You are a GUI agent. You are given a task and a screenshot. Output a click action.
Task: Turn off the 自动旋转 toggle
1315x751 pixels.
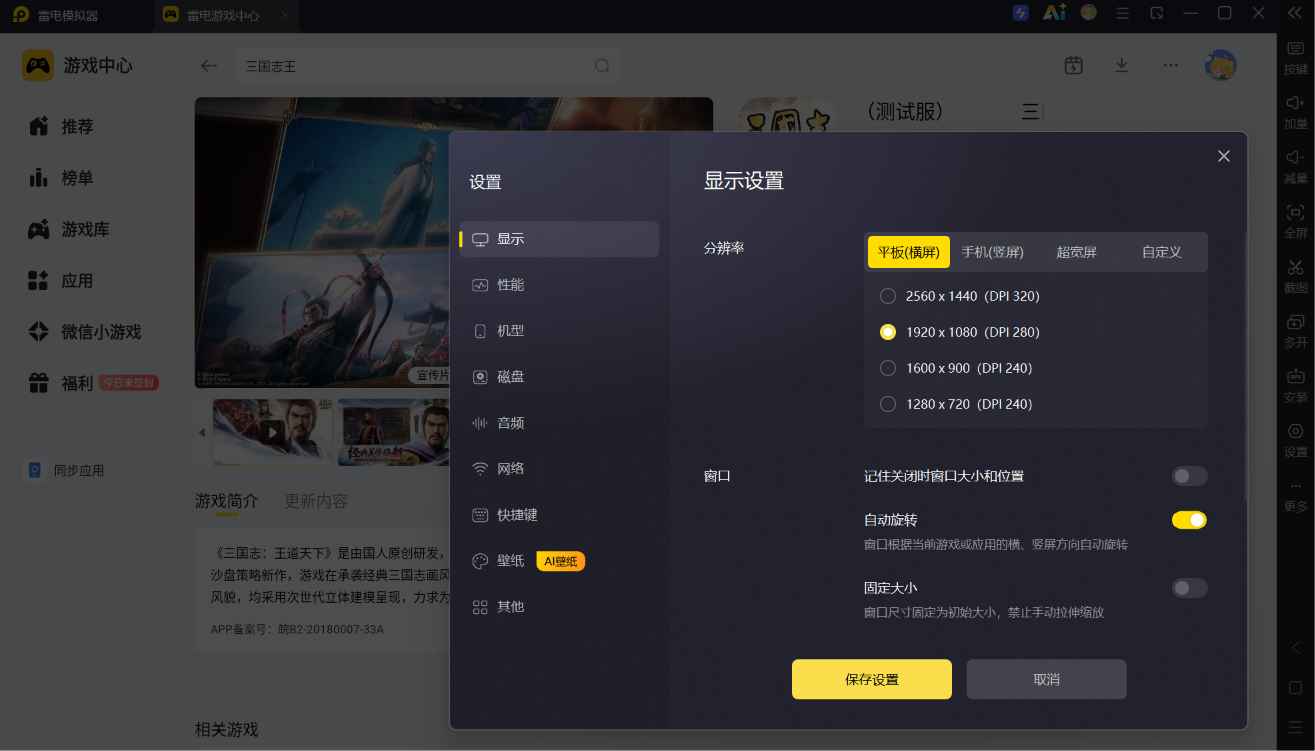pos(1189,520)
